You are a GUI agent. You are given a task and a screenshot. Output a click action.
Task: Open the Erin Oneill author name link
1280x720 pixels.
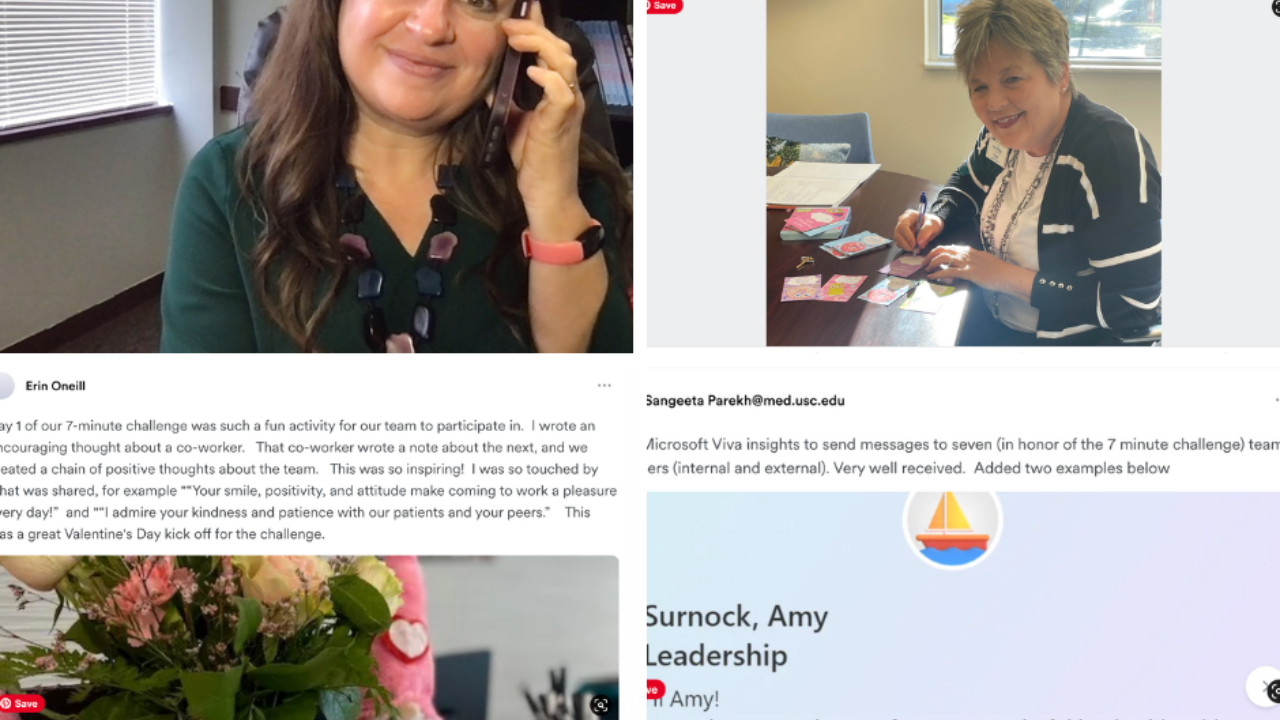coord(55,386)
